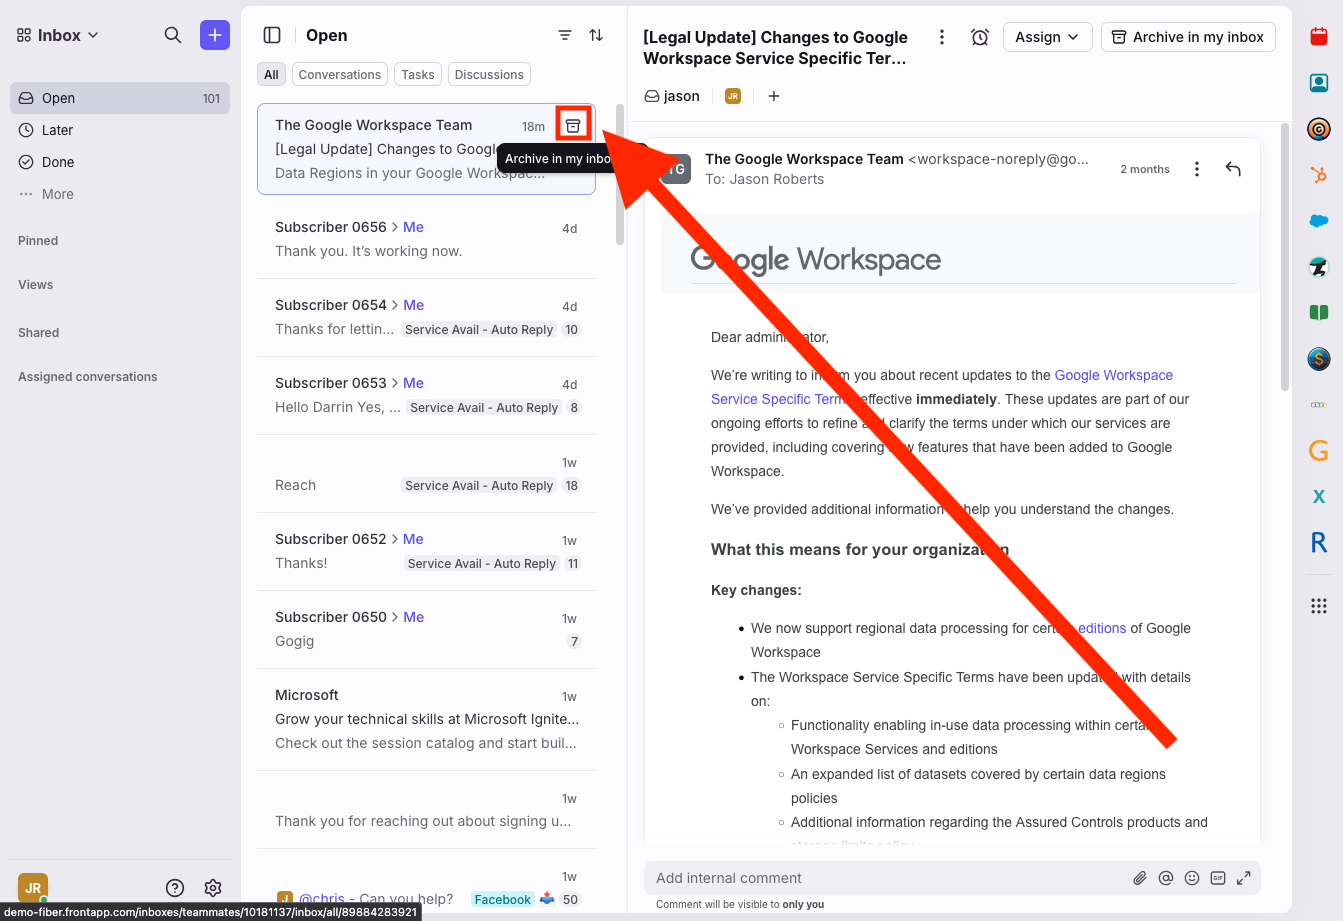Toggle the sidebar panel layout icon

[272, 35]
